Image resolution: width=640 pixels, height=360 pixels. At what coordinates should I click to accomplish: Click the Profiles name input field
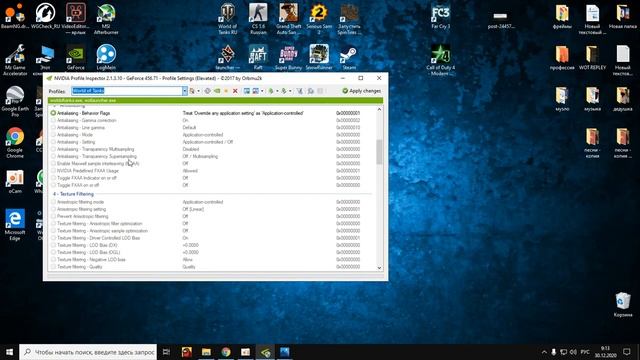(x=127, y=91)
